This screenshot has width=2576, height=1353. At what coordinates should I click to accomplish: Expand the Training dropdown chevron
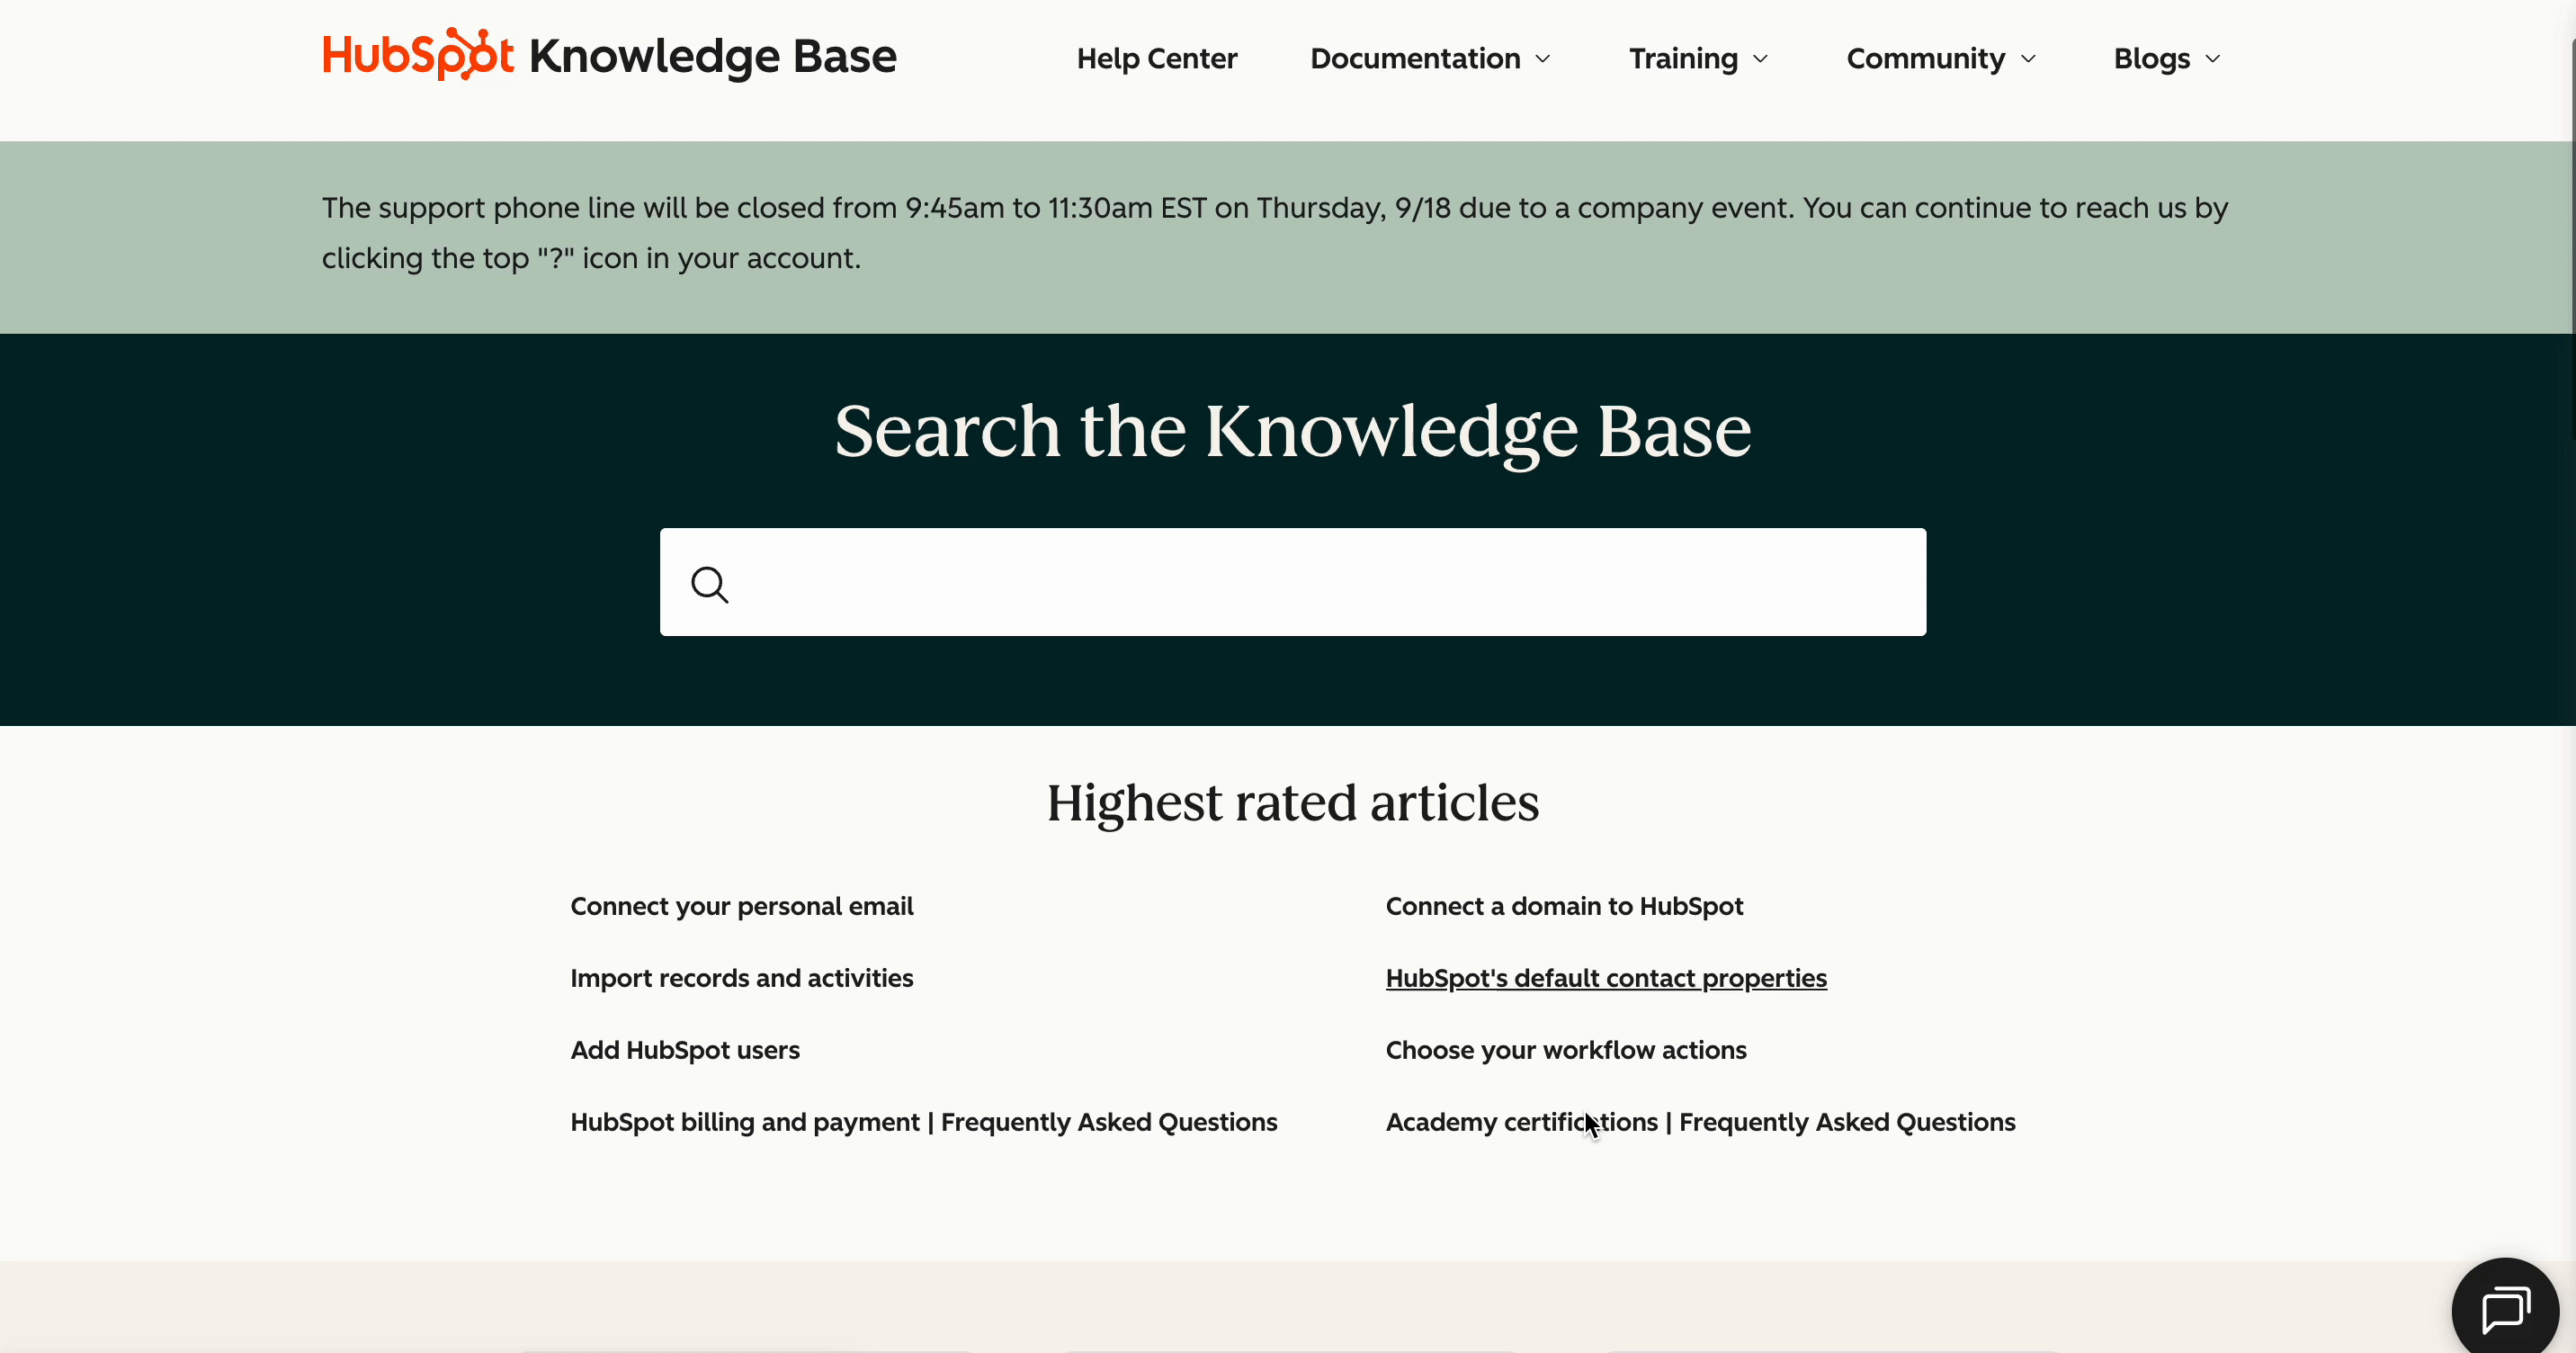click(x=1761, y=59)
